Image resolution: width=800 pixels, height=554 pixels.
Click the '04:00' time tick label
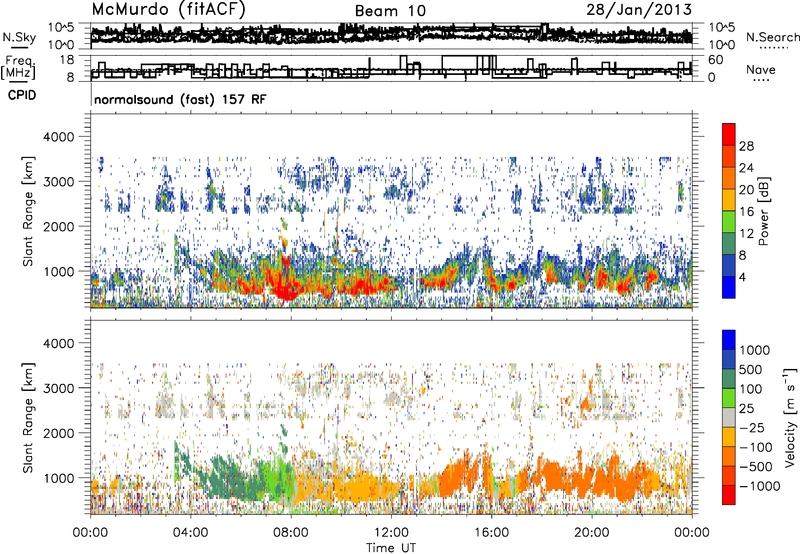point(190,533)
